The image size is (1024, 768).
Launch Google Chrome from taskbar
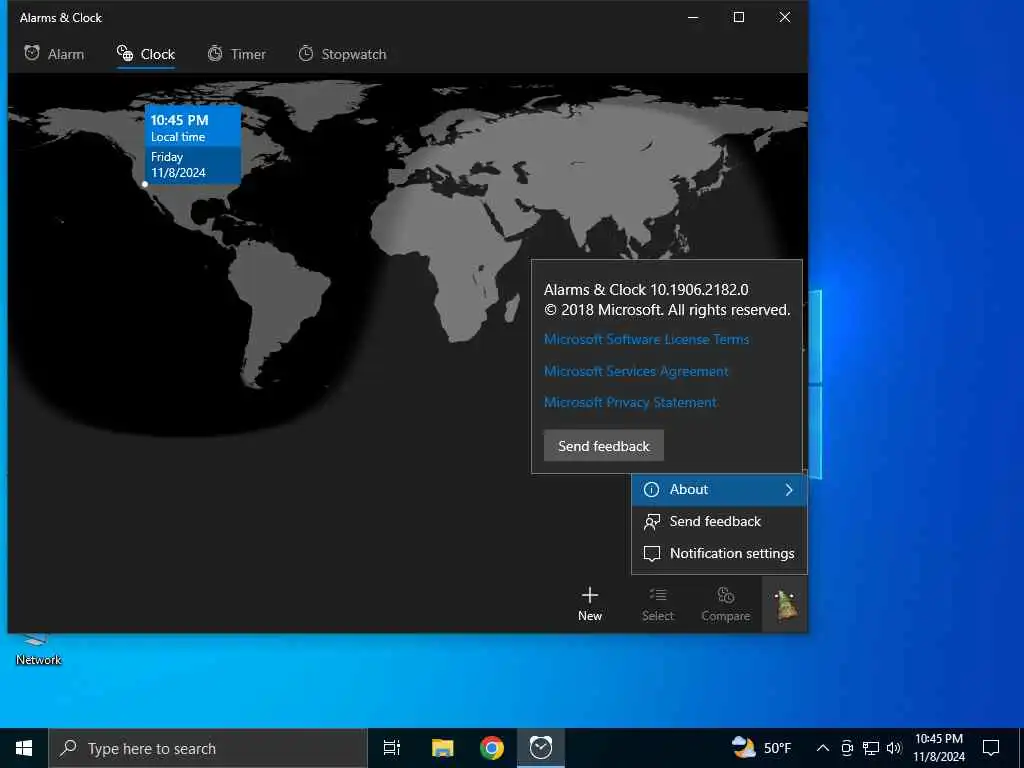pyautogui.click(x=492, y=748)
